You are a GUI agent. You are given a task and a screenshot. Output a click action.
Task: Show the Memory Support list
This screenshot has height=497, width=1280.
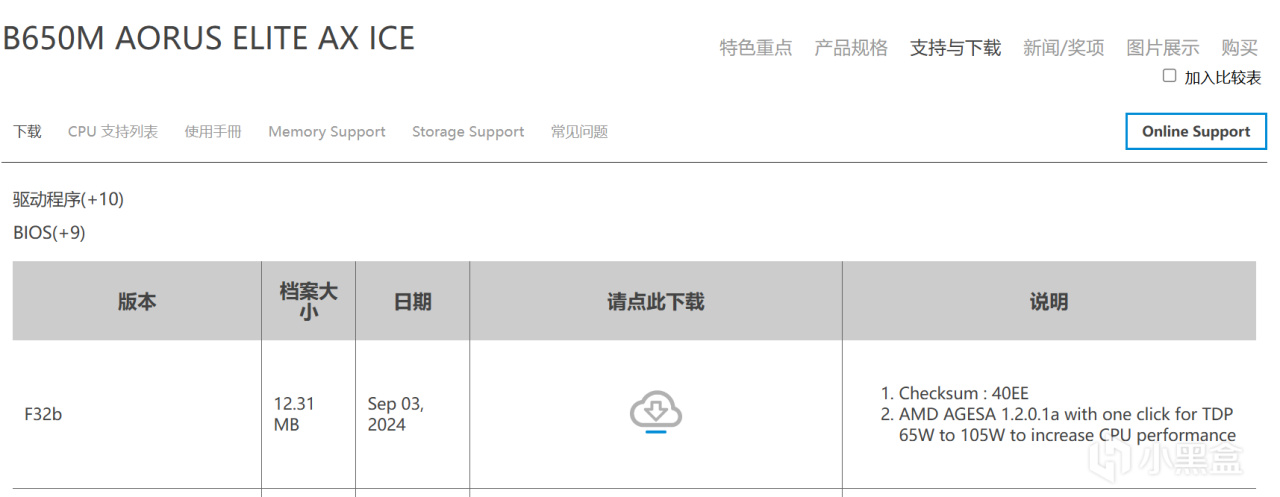(x=326, y=131)
